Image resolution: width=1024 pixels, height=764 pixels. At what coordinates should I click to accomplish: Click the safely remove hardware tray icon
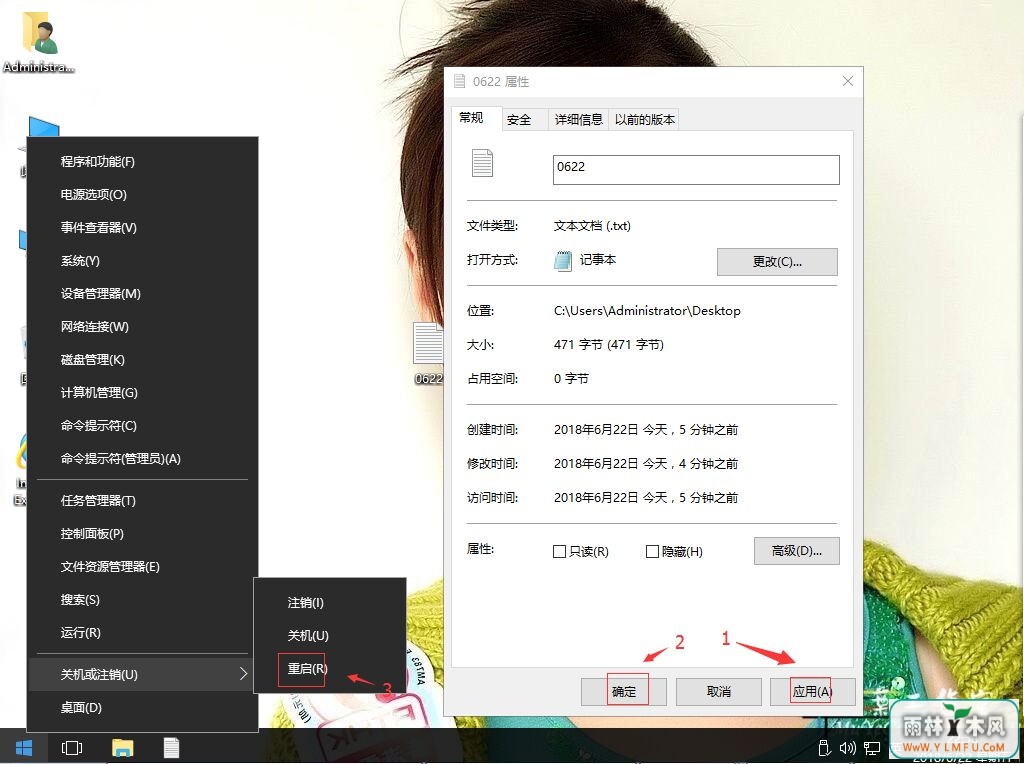(824, 748)
